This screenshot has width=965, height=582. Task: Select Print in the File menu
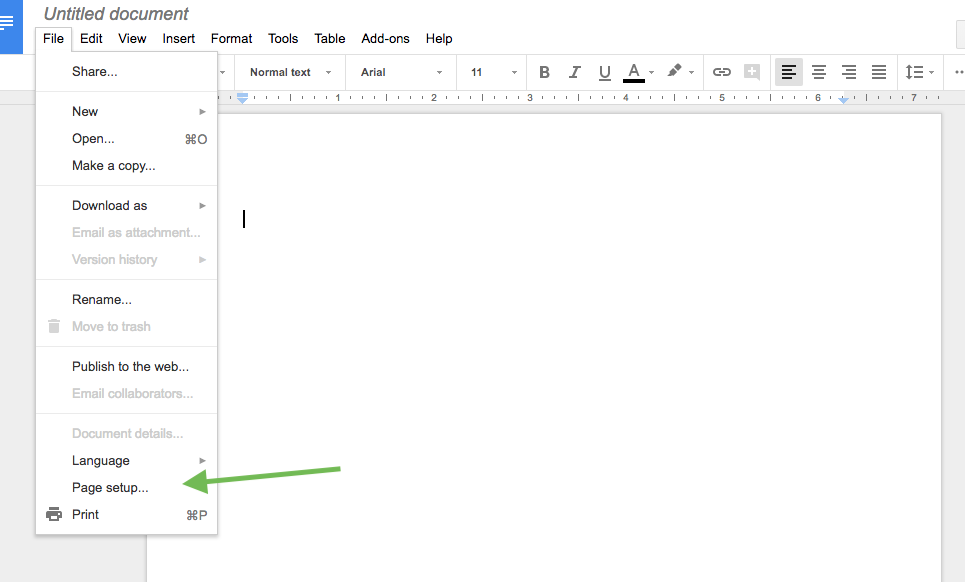point(86,515)
